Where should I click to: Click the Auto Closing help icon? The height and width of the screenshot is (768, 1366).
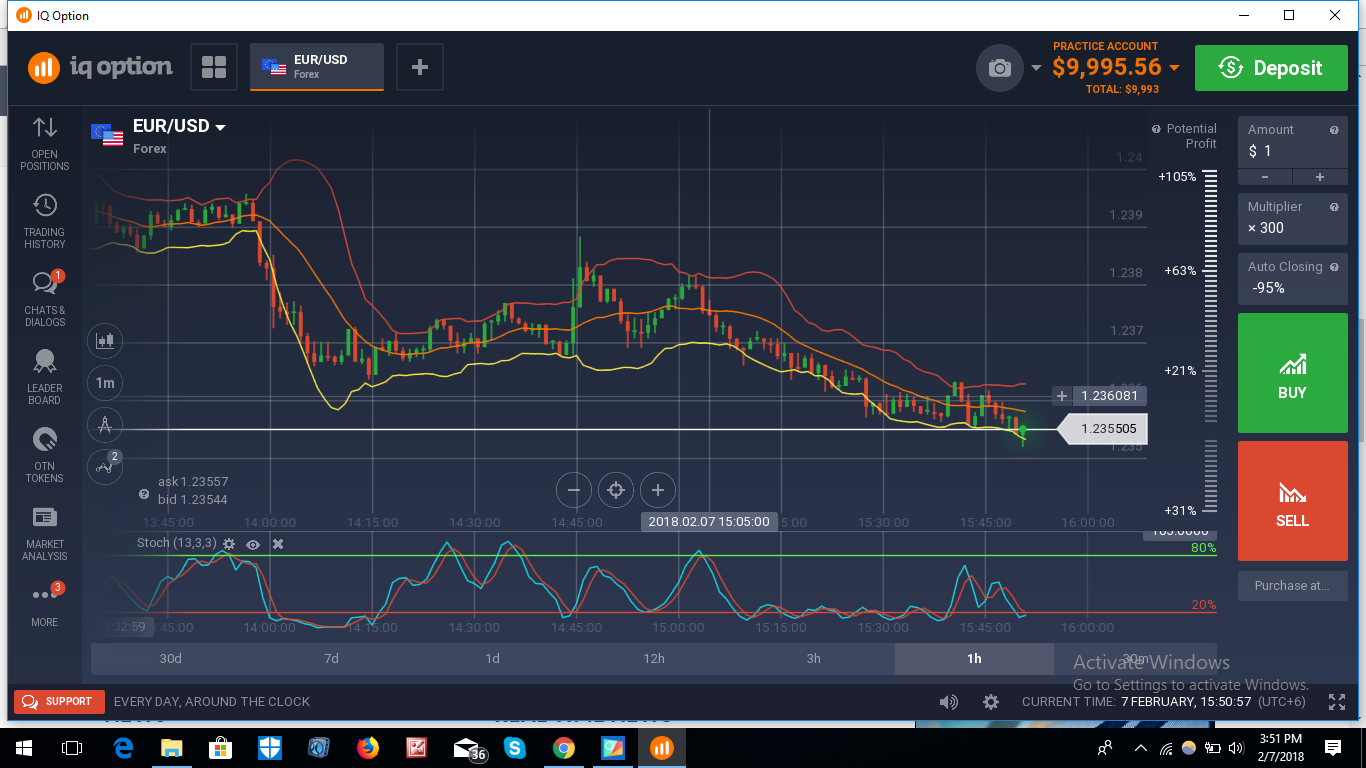click(x=1334, y=267)
